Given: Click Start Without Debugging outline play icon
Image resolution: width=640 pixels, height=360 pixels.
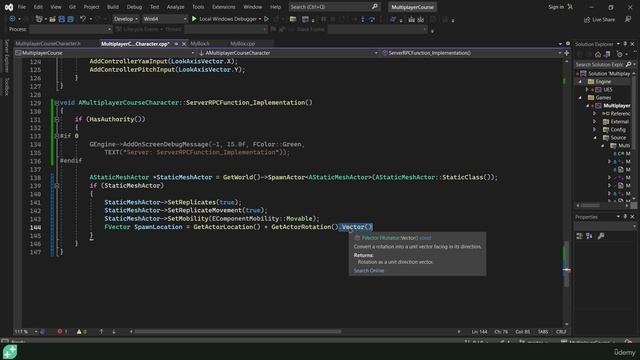Looking at the screenshot, I should pyautogui.click(x=267, y=19).
